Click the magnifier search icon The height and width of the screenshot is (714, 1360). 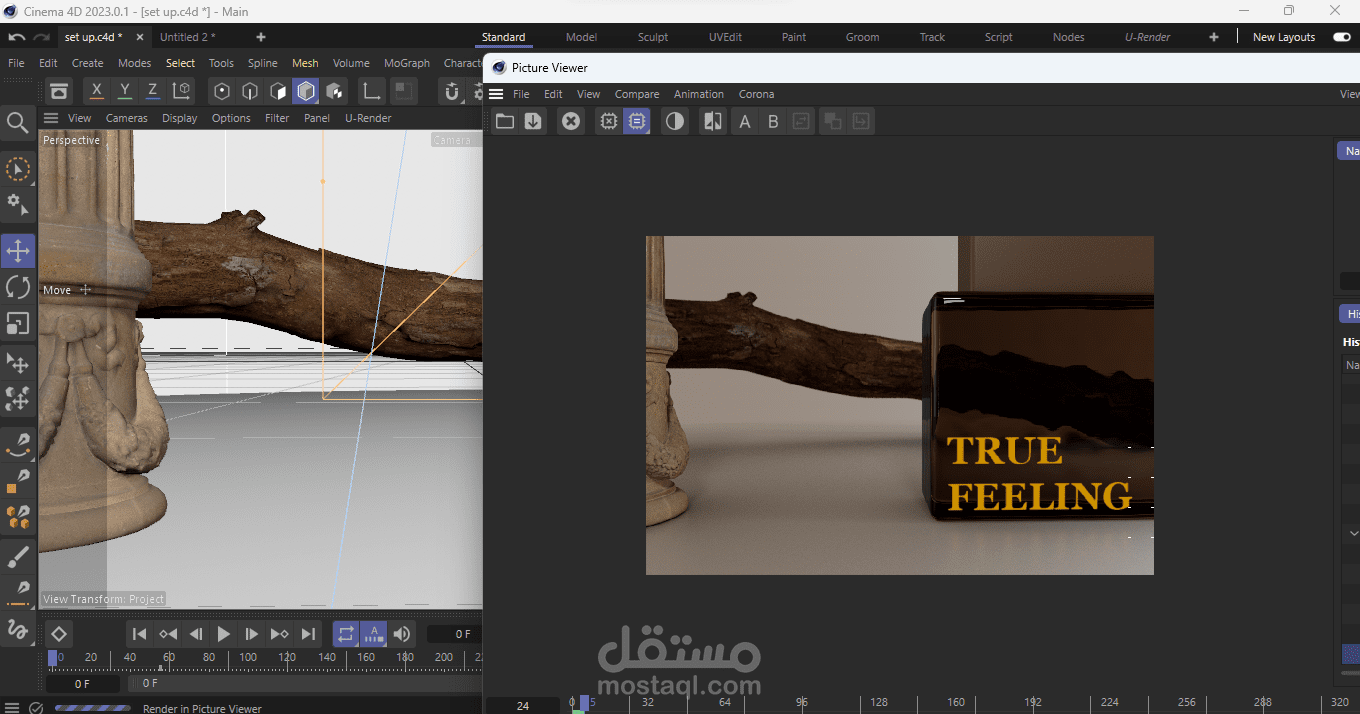click(x=17, y=123)
